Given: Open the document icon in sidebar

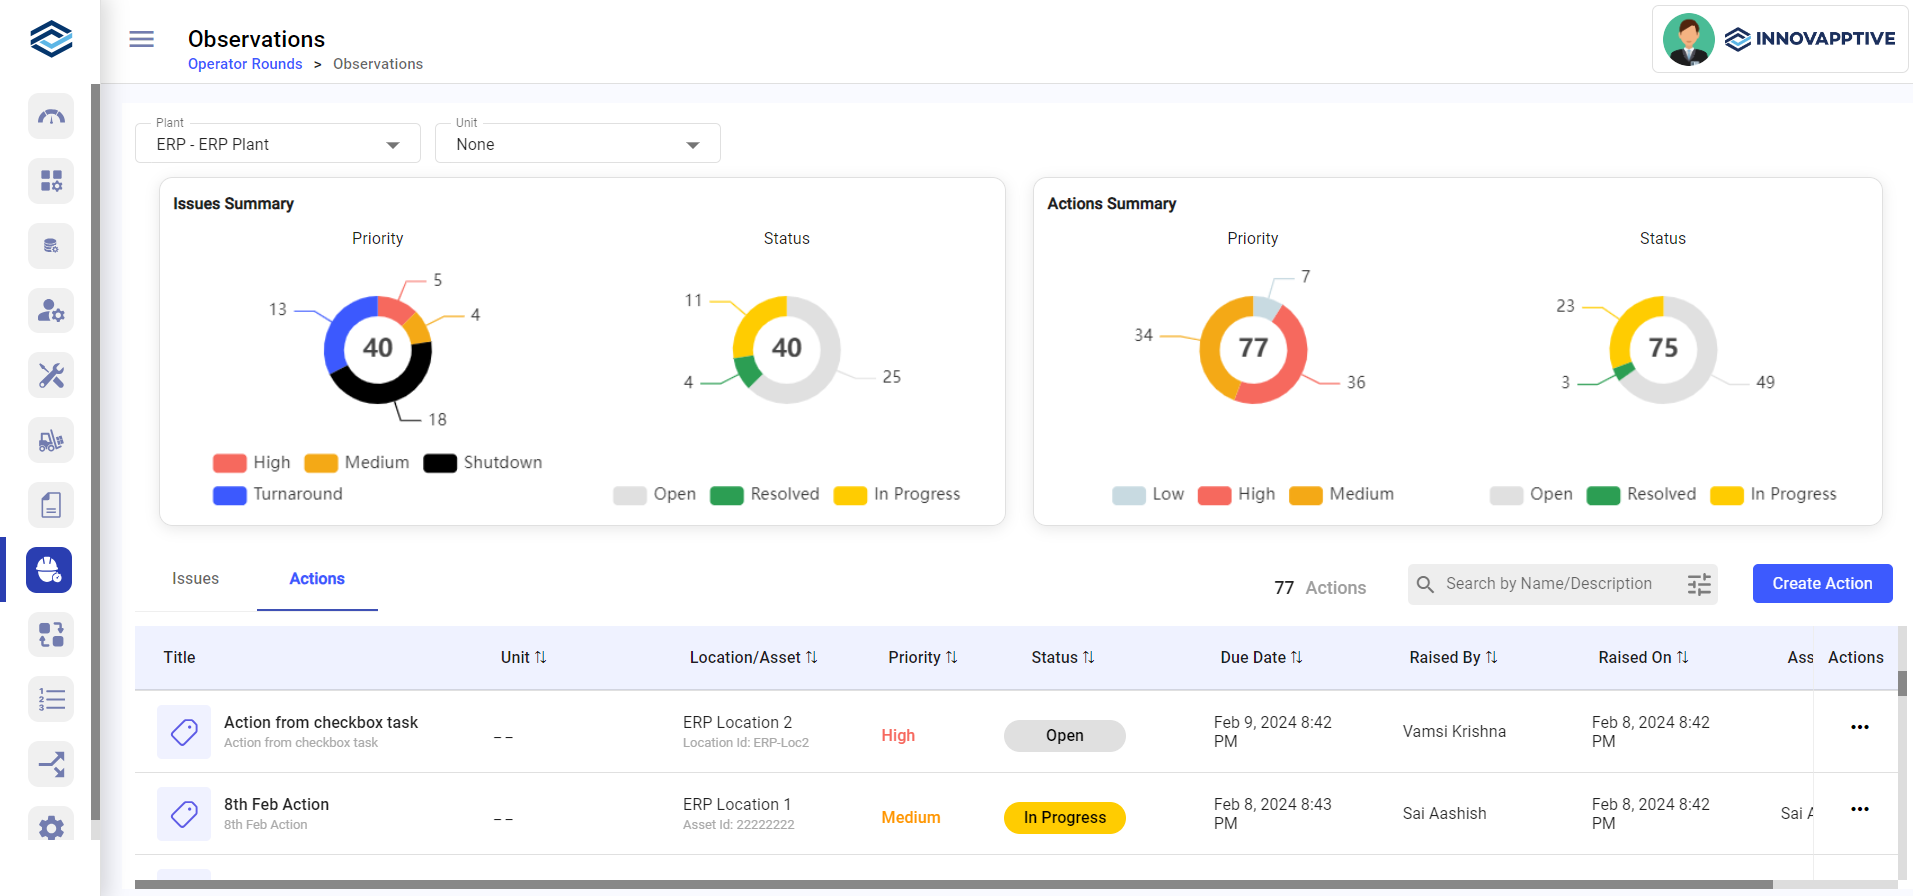Looking at the screenshot, I should pos(51,505).
